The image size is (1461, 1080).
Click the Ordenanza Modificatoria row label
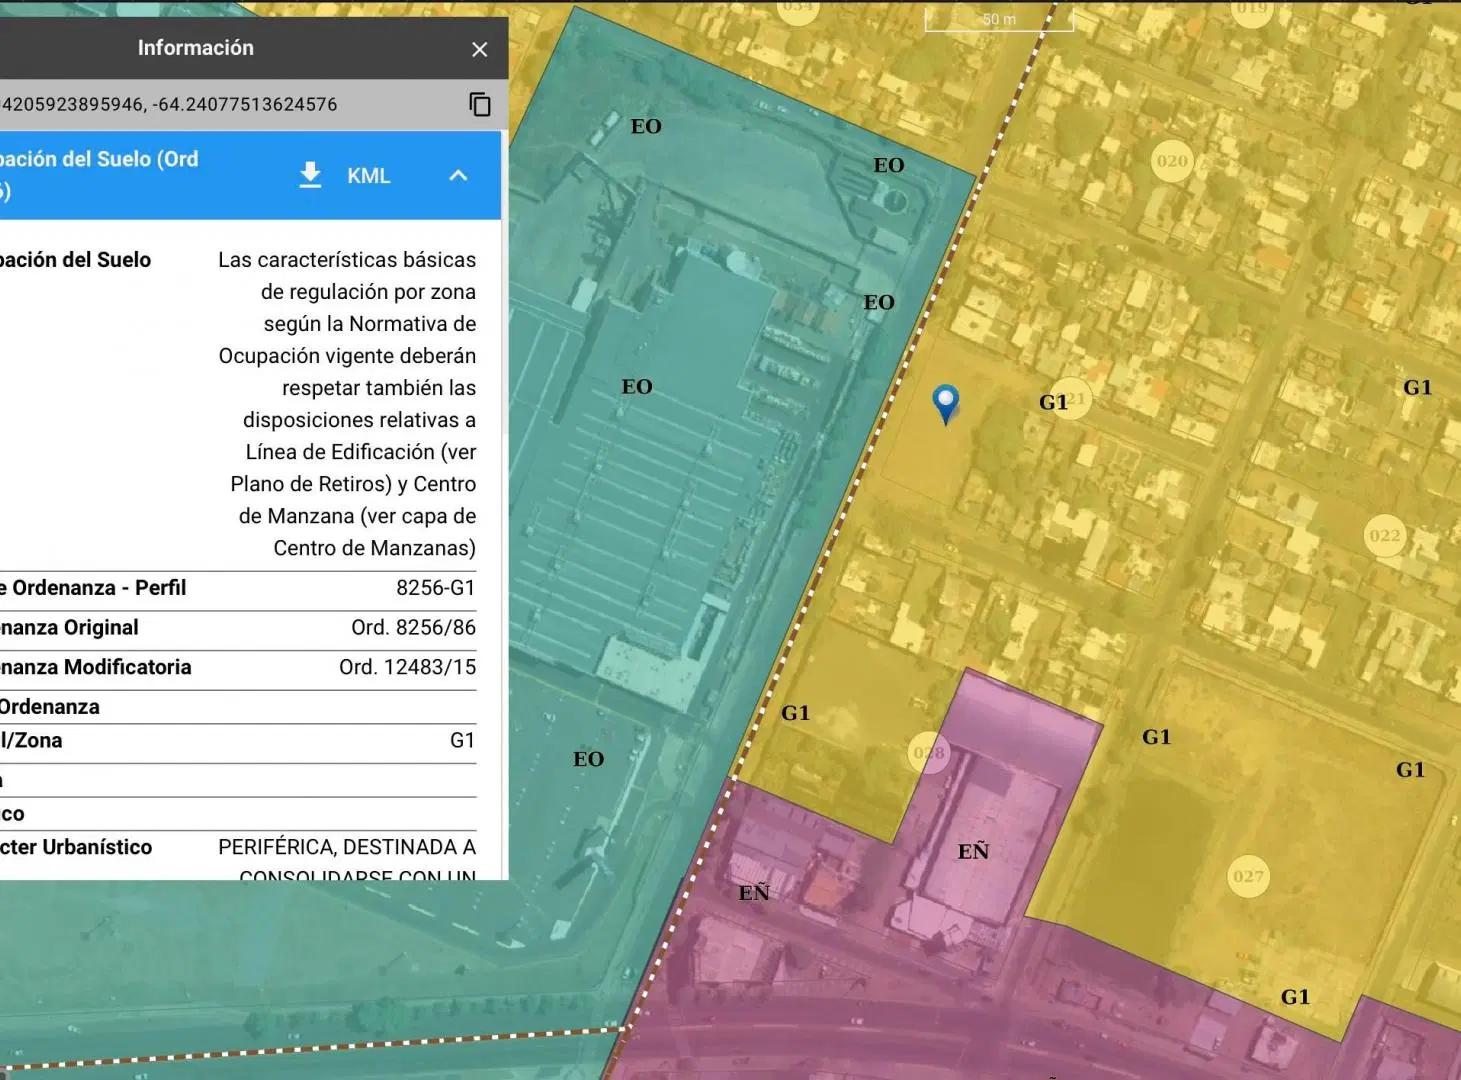pyautogui.click(x=95, y=667)
